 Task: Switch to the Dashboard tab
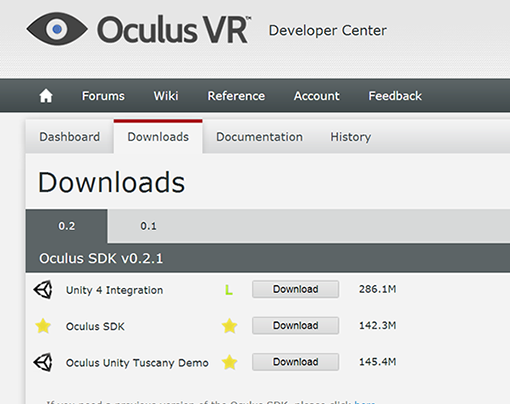pos(70,137)
